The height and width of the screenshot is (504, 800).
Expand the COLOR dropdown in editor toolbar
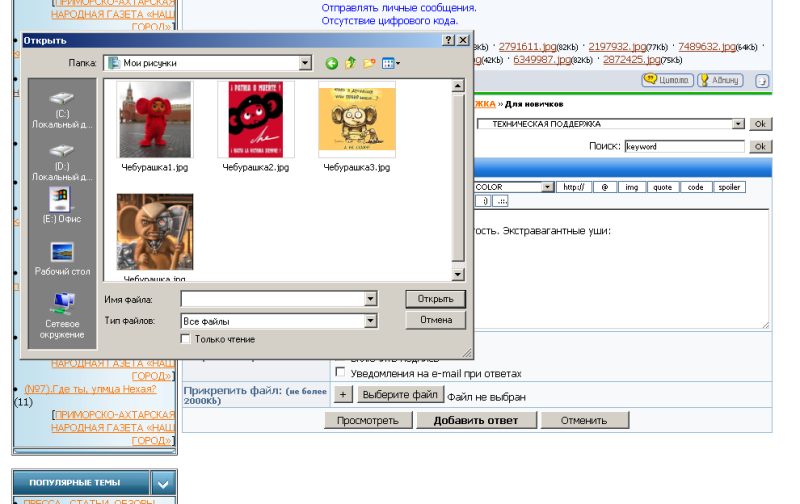(x=547, y=187)
